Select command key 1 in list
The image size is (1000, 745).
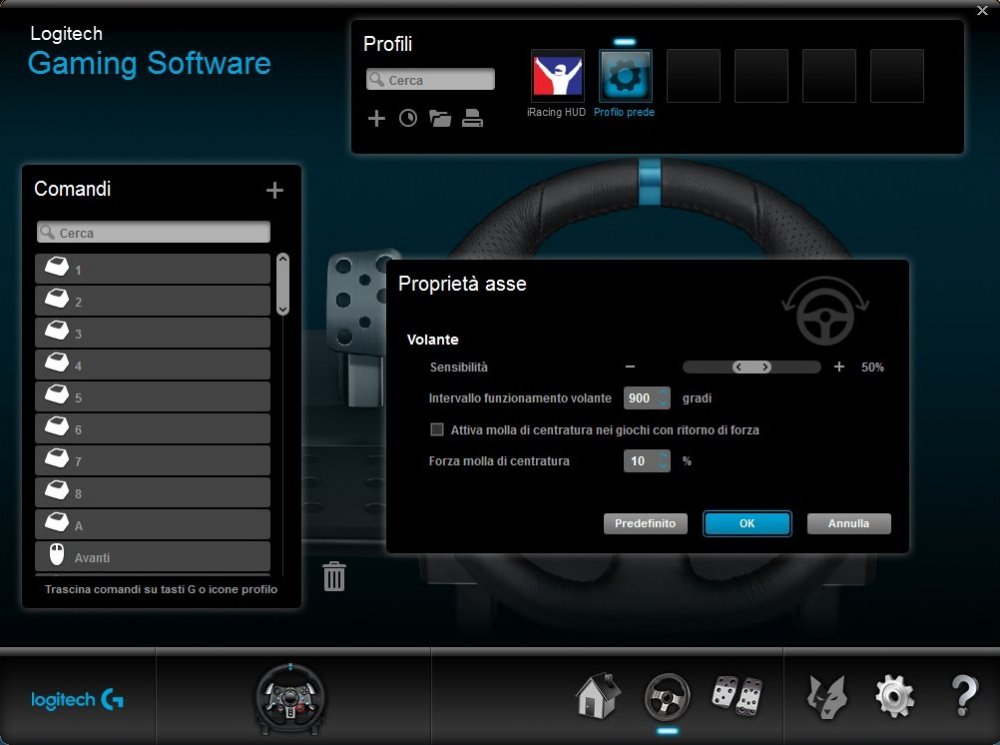[x=153, y=269]
